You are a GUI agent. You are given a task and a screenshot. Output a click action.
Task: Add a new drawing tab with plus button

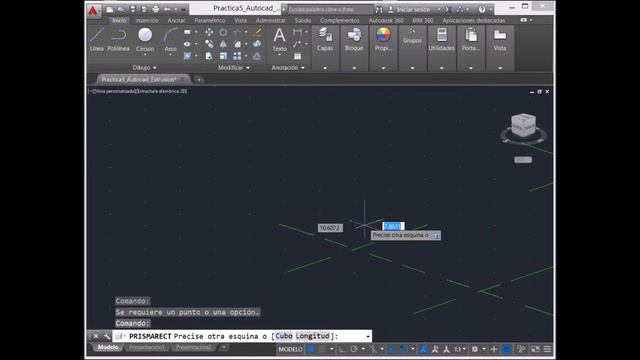coord(199,80)
